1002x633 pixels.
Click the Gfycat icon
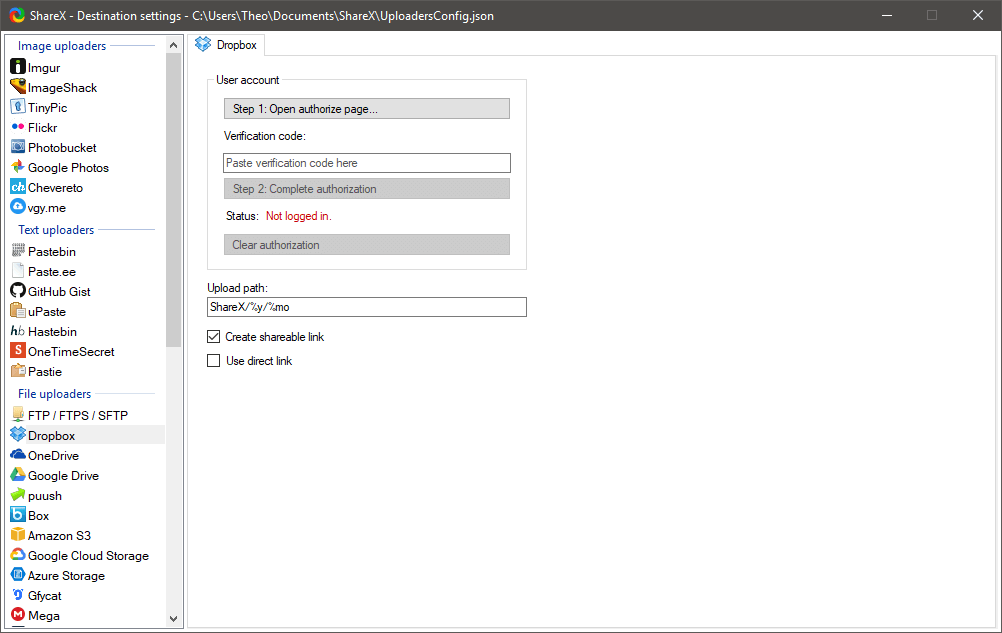[x=18, y=595]
